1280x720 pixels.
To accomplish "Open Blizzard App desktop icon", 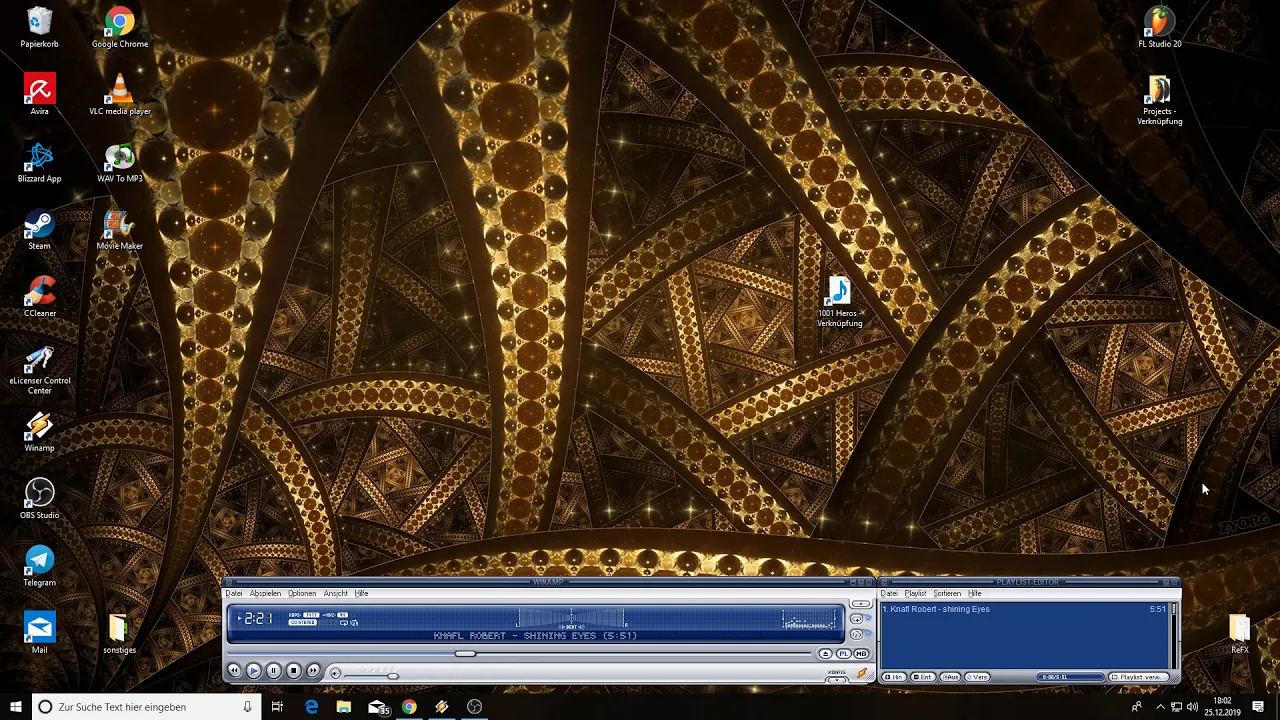I will click(40, 162).
